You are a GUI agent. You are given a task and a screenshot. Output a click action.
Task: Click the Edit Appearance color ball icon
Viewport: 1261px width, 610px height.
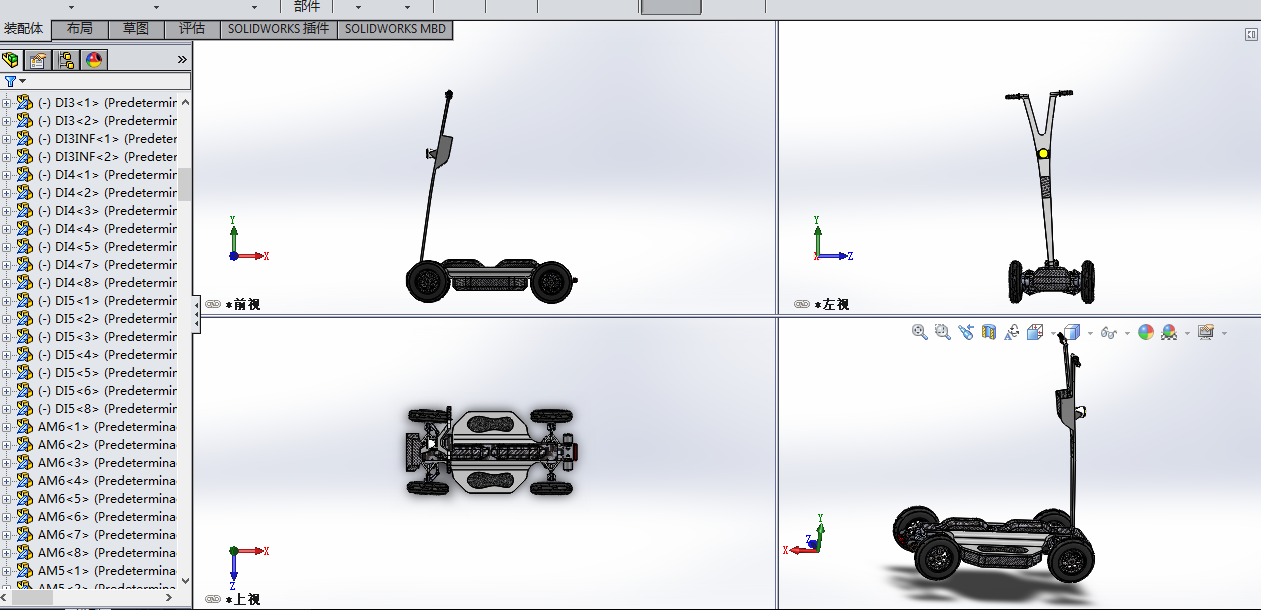(1146, 332)
